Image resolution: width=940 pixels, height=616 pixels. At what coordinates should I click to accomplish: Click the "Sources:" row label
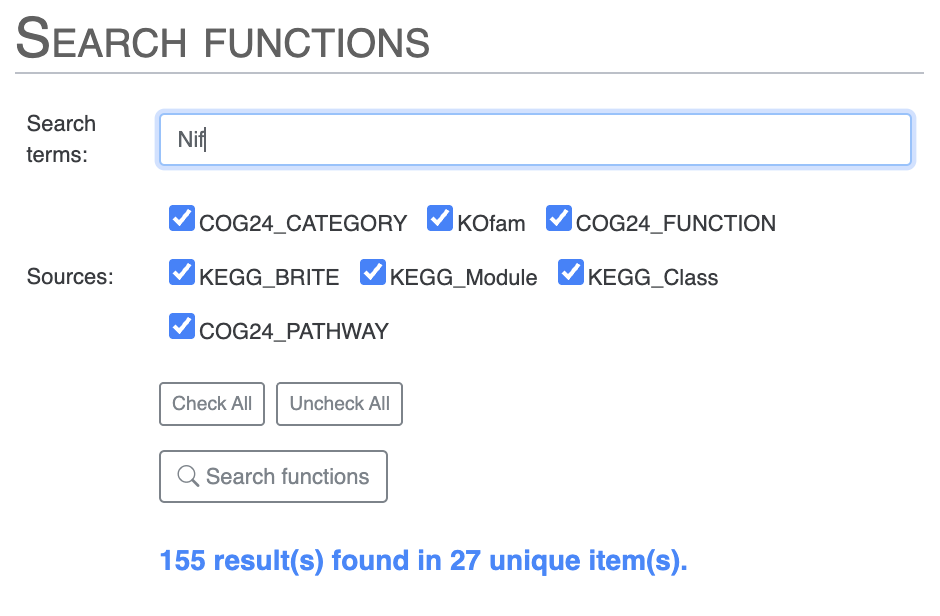[70, 277]
